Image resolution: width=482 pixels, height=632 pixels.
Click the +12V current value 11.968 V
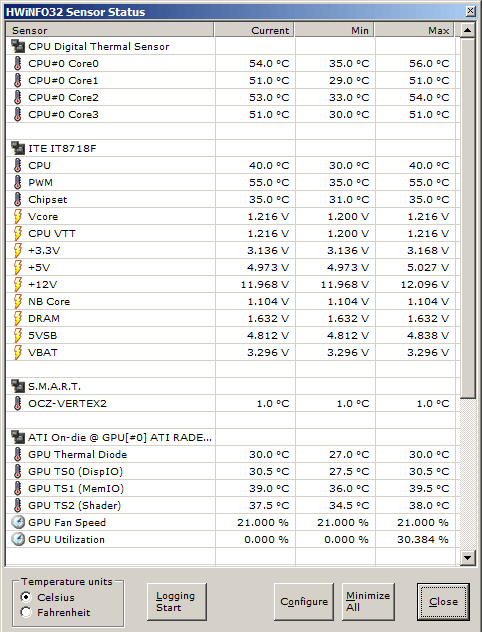click(x=265, y=285)
